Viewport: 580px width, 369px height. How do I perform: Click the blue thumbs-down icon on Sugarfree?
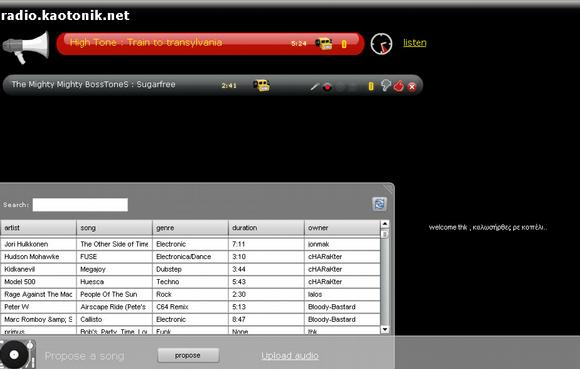pos(385,85)
